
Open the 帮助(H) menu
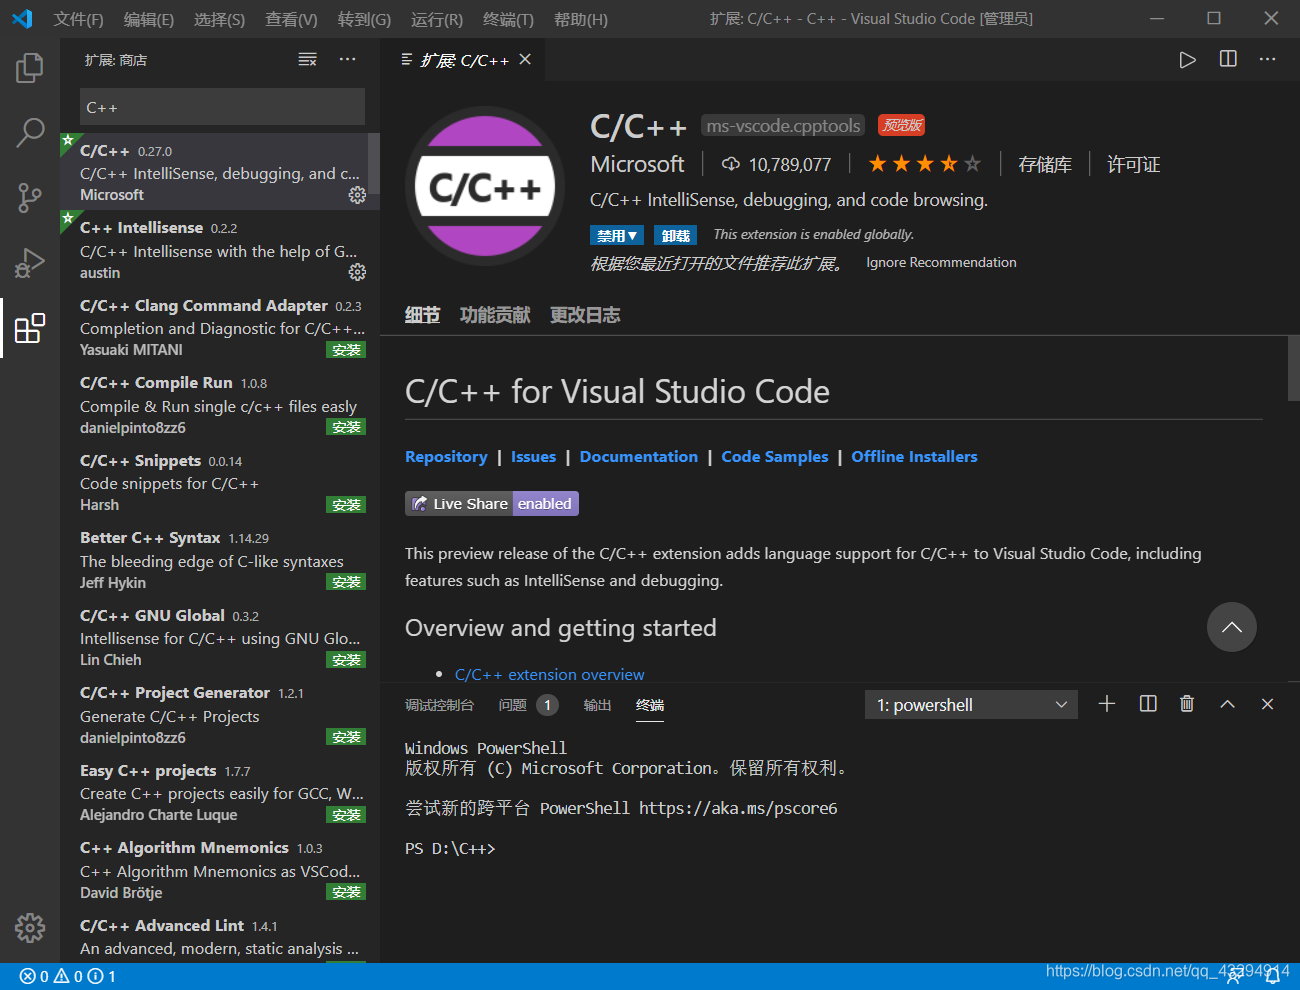[580, 19]
